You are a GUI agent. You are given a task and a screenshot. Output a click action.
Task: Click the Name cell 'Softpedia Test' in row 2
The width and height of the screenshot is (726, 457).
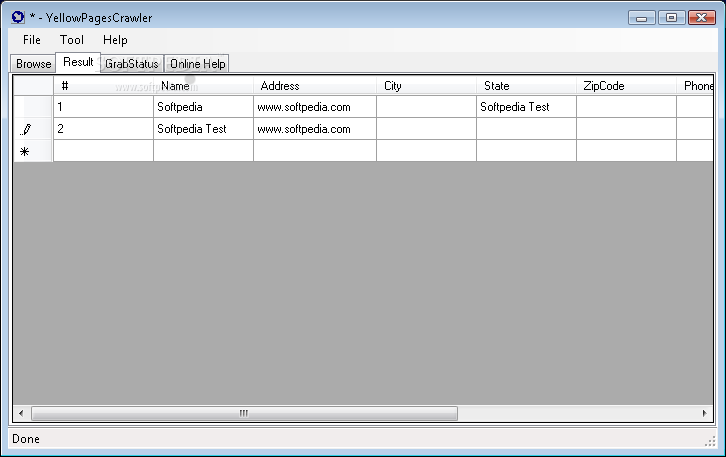[x=203, y=129]
